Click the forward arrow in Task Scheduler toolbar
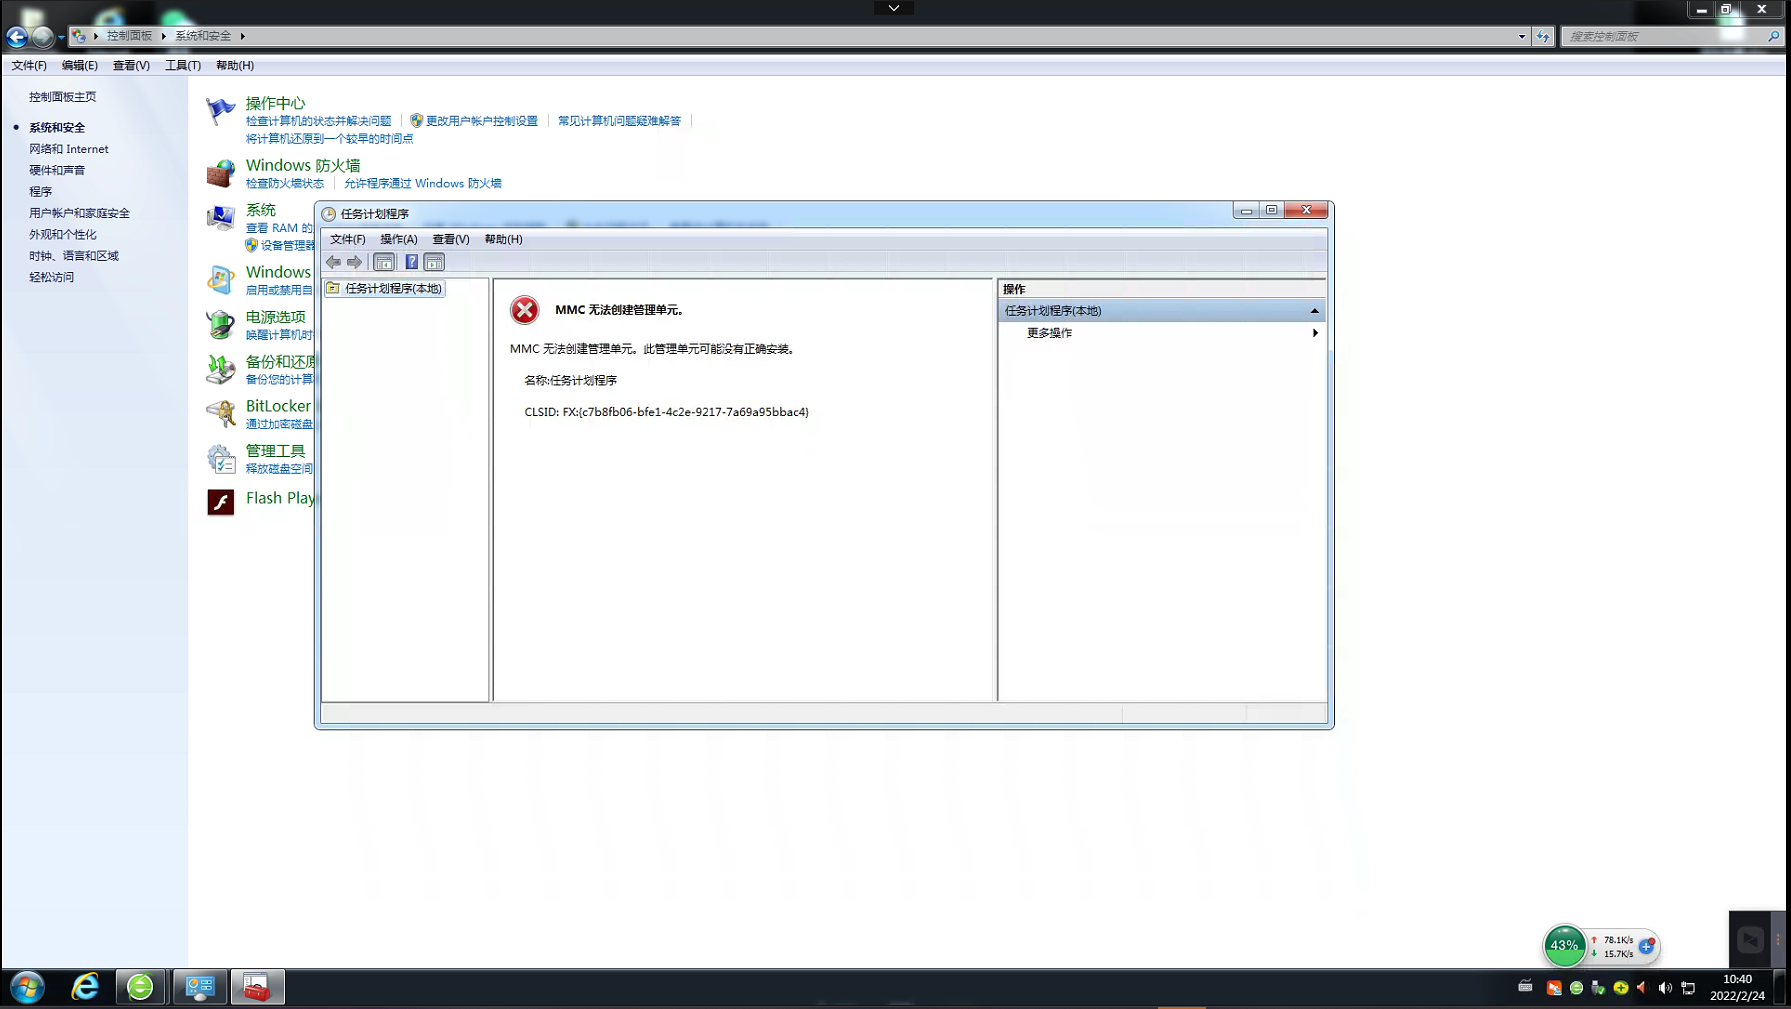The height and width of the screenshot is (1009, 1791). (354, 262)
